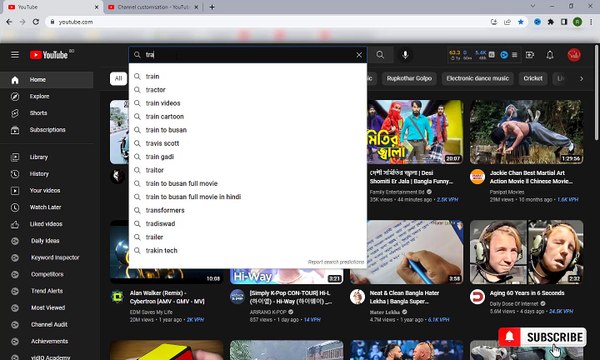Viewport: 600px width, 360px height.
Task: Select suggestion 'transformers'
Action: point(248,210)
